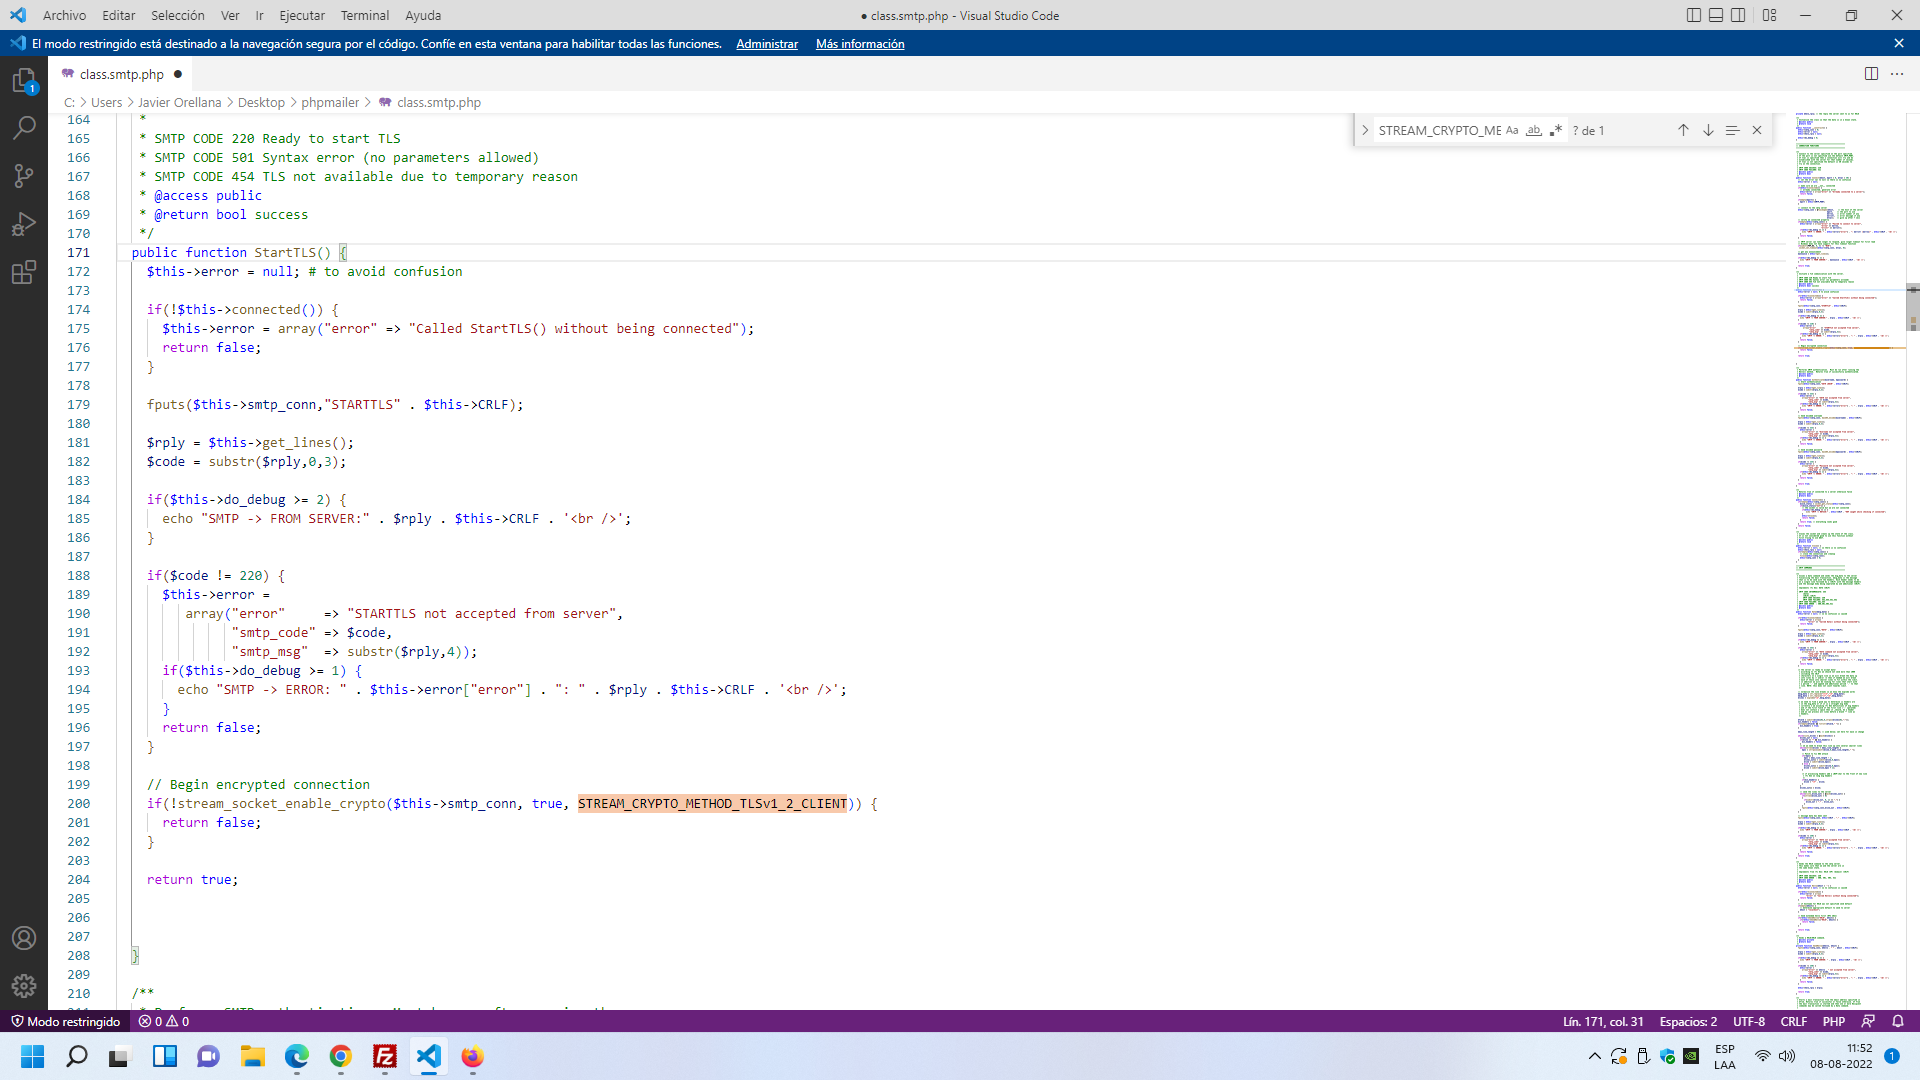Open the Run and Debug view
The image size is (1920, 1080).
pos(24,224)
